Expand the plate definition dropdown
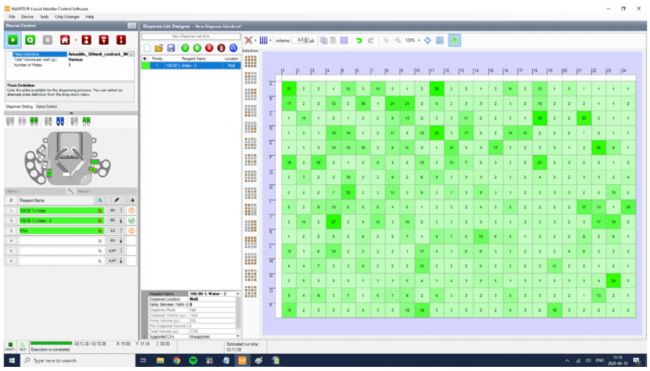650x371 pixels. click(x=132, y=54)
